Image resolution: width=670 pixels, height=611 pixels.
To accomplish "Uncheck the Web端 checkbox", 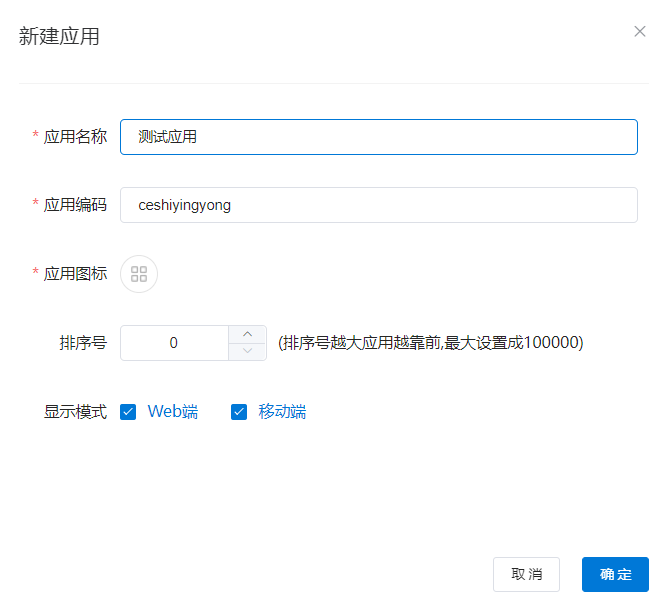I will 128,411.
